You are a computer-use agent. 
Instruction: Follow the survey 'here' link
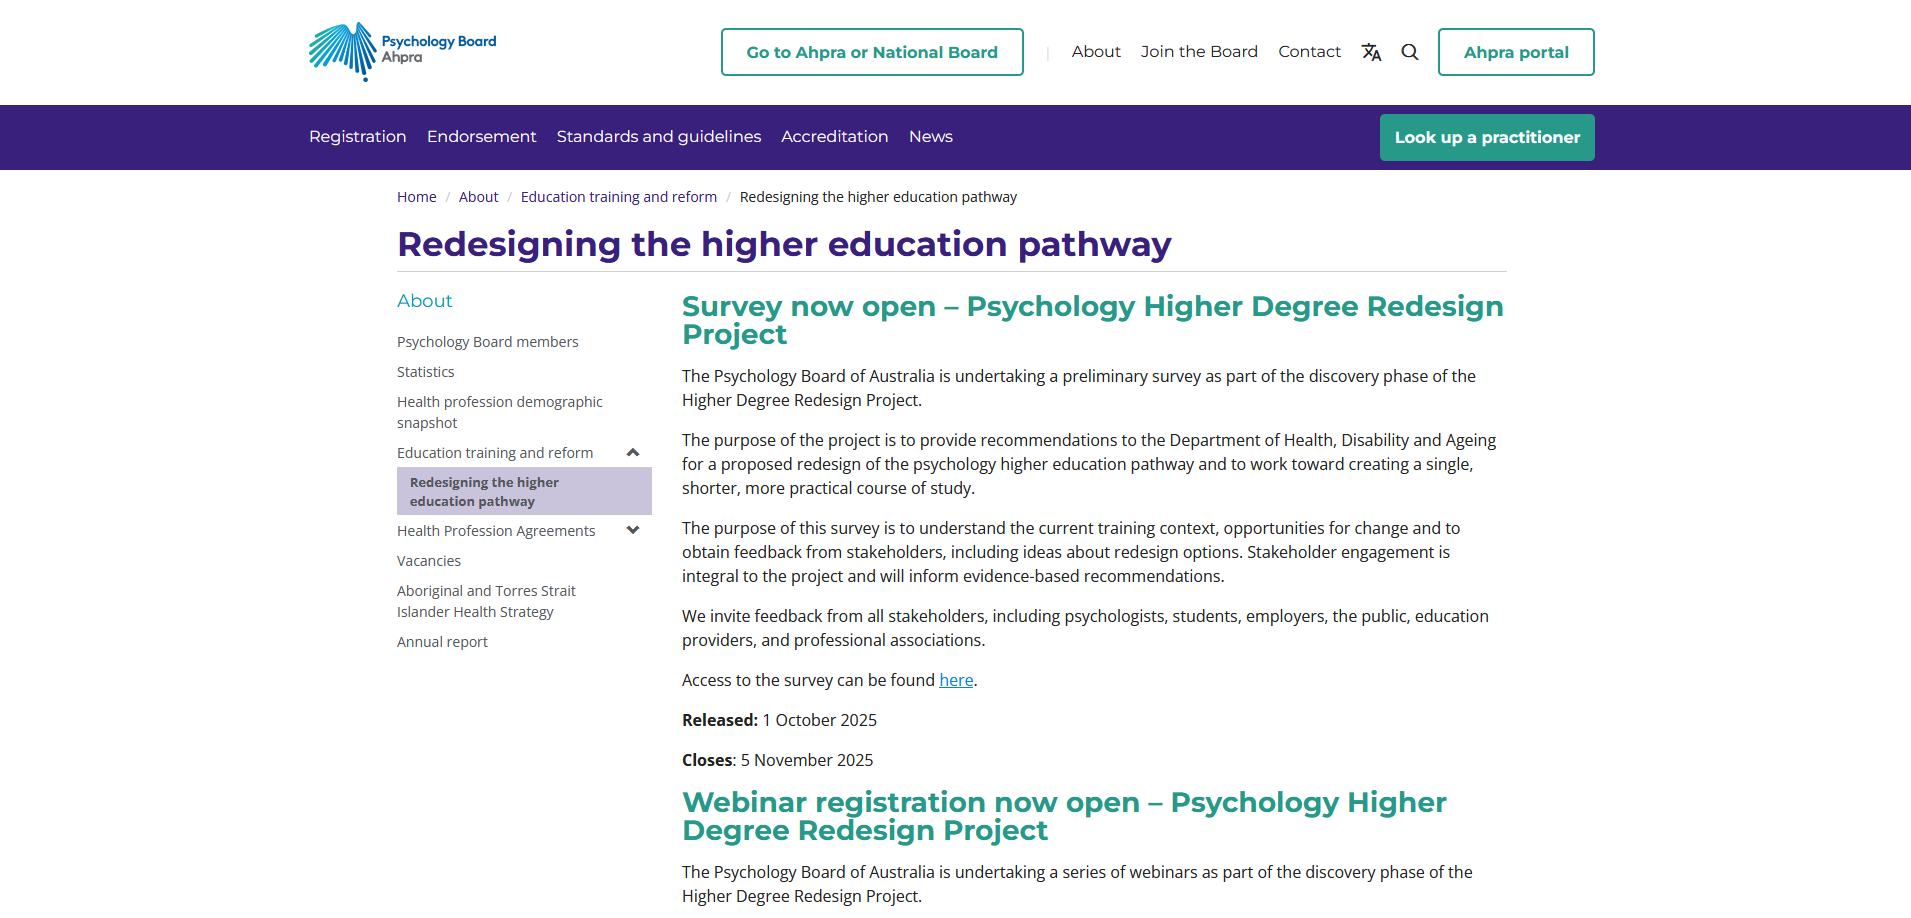coord(956,680)
